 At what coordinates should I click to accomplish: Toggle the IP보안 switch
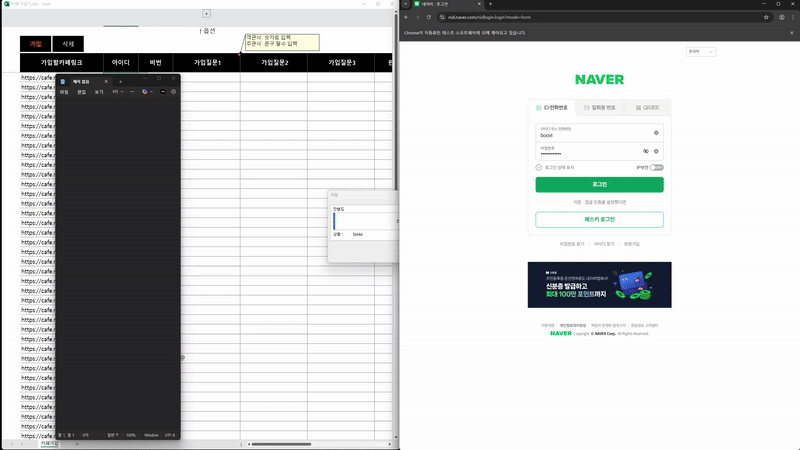[657, 167]
